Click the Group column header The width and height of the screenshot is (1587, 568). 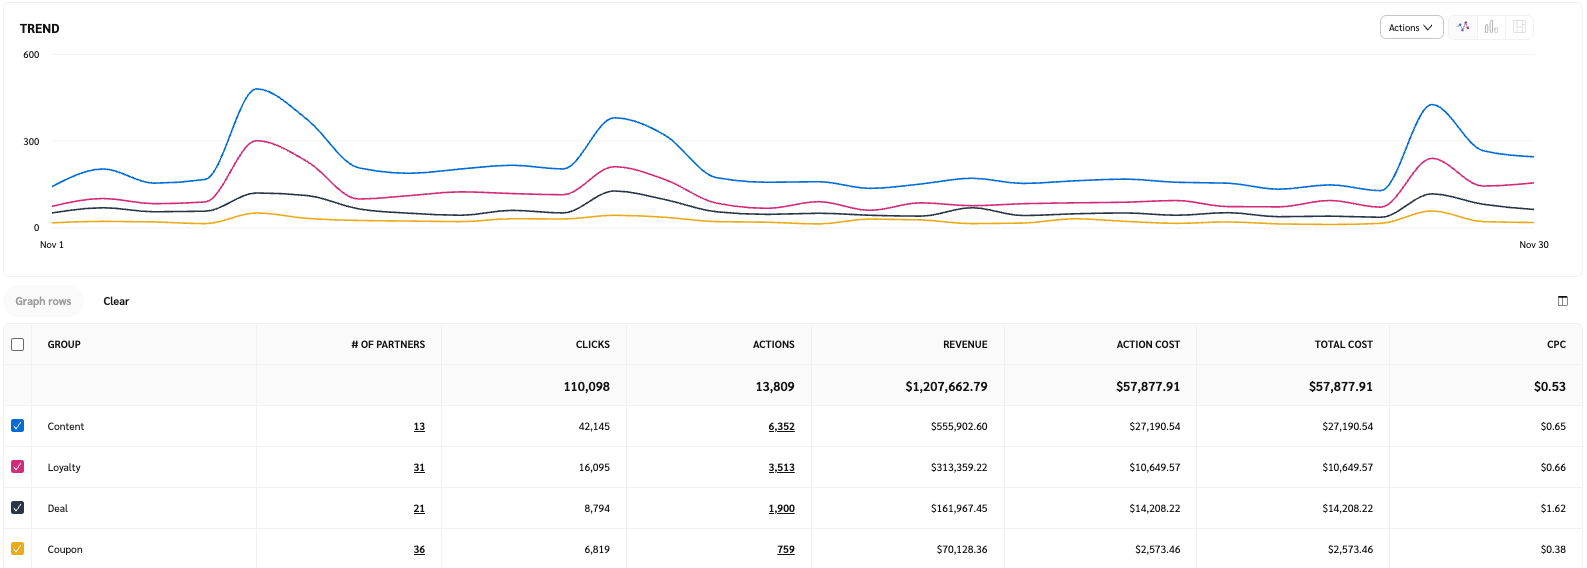64,344
